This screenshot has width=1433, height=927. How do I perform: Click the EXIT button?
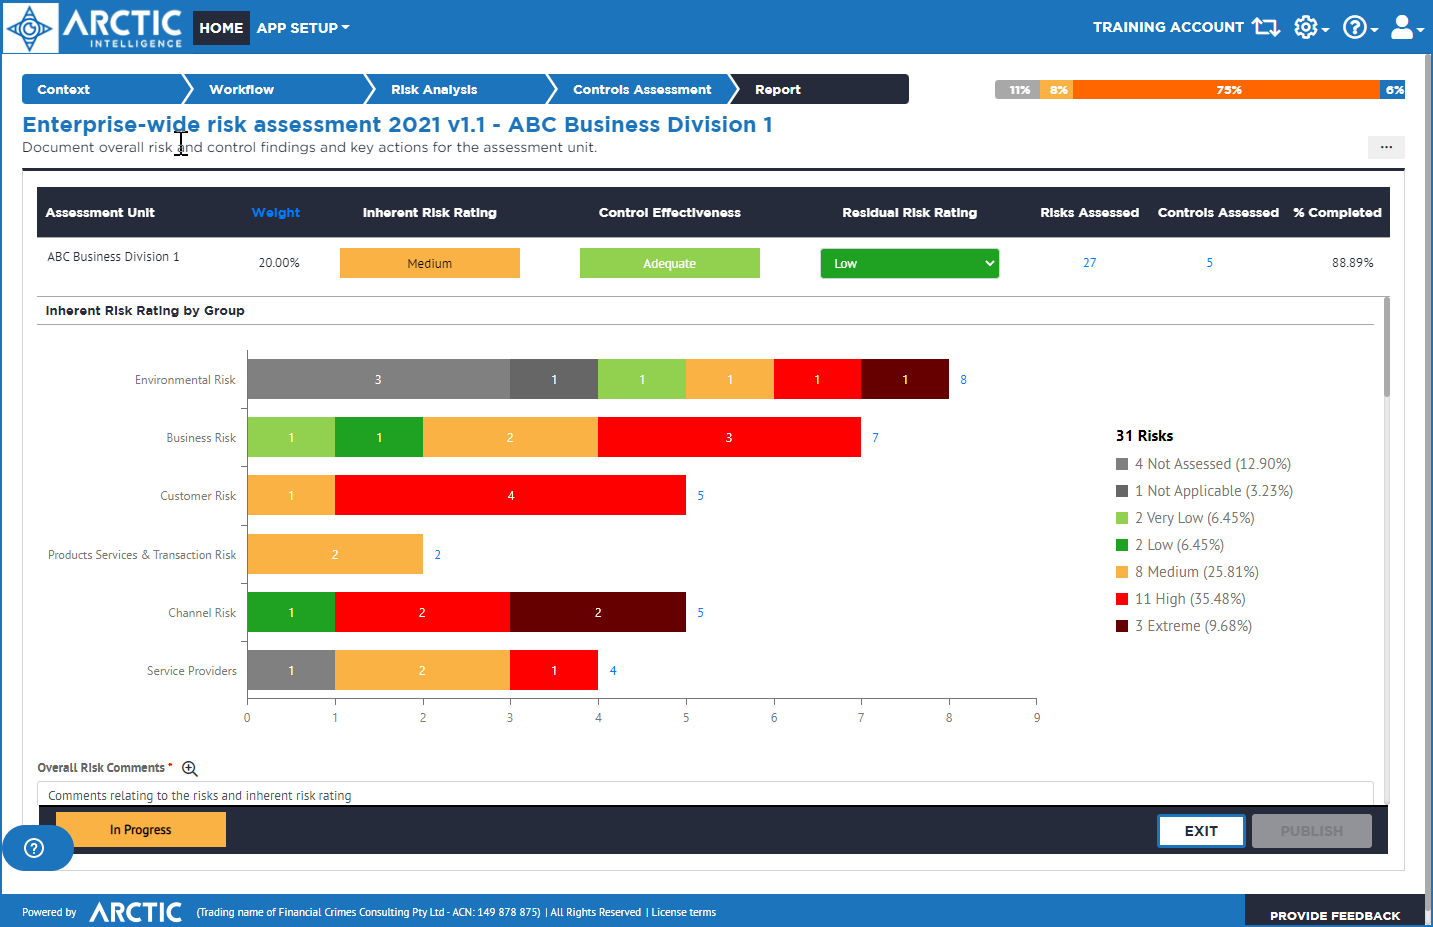pyautogui.click(x=1200, y=830)
